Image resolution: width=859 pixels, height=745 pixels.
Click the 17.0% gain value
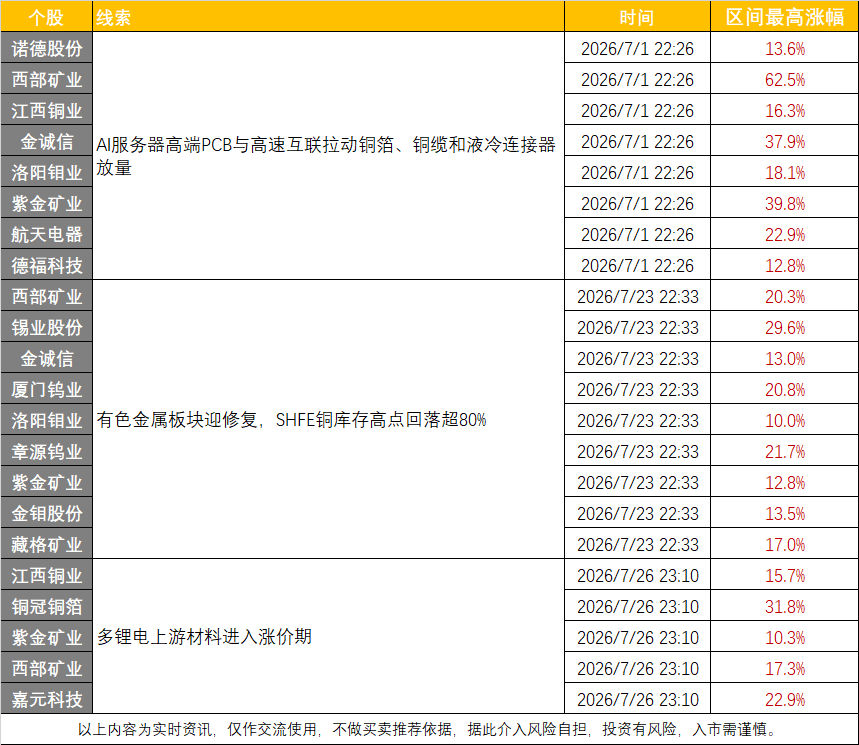coord(784,545)
